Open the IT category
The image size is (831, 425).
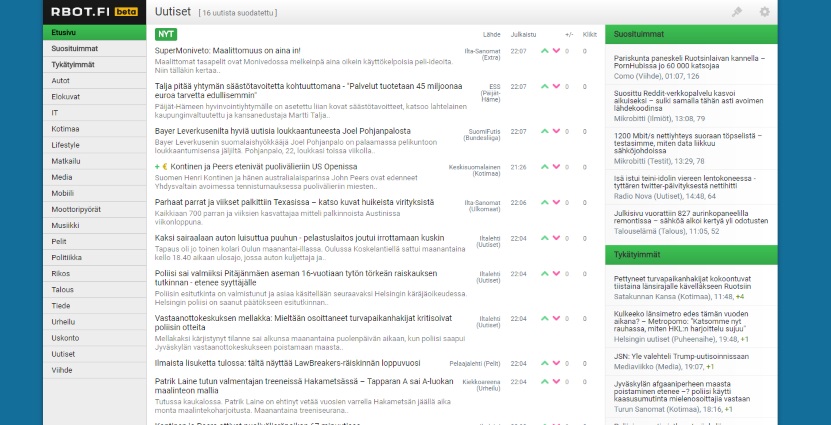click(94, 113)
